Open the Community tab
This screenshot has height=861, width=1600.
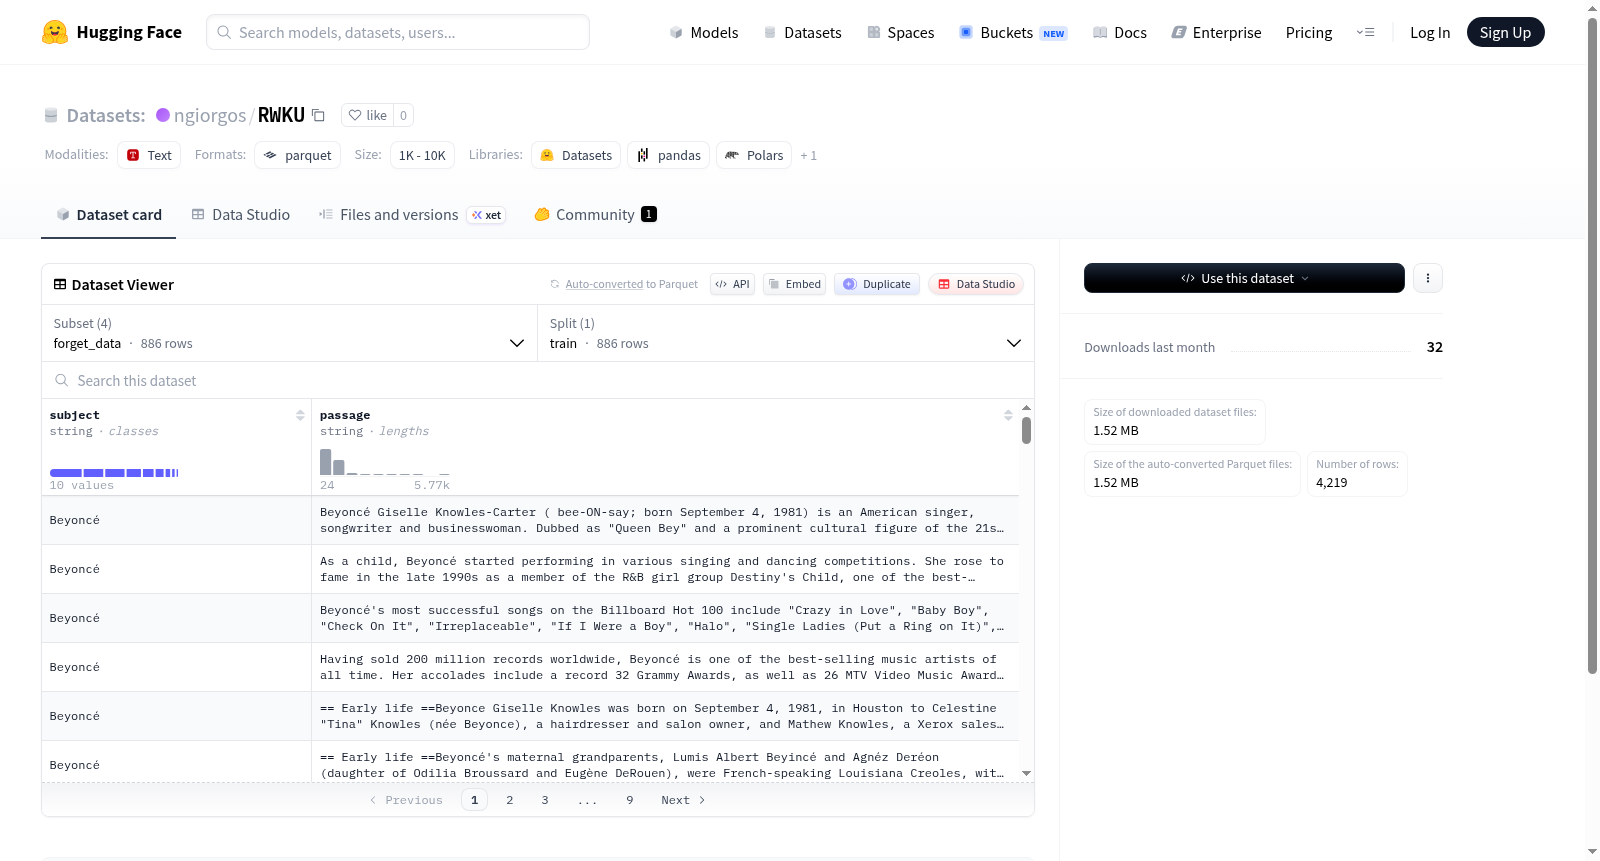click(x=595, y=215)
